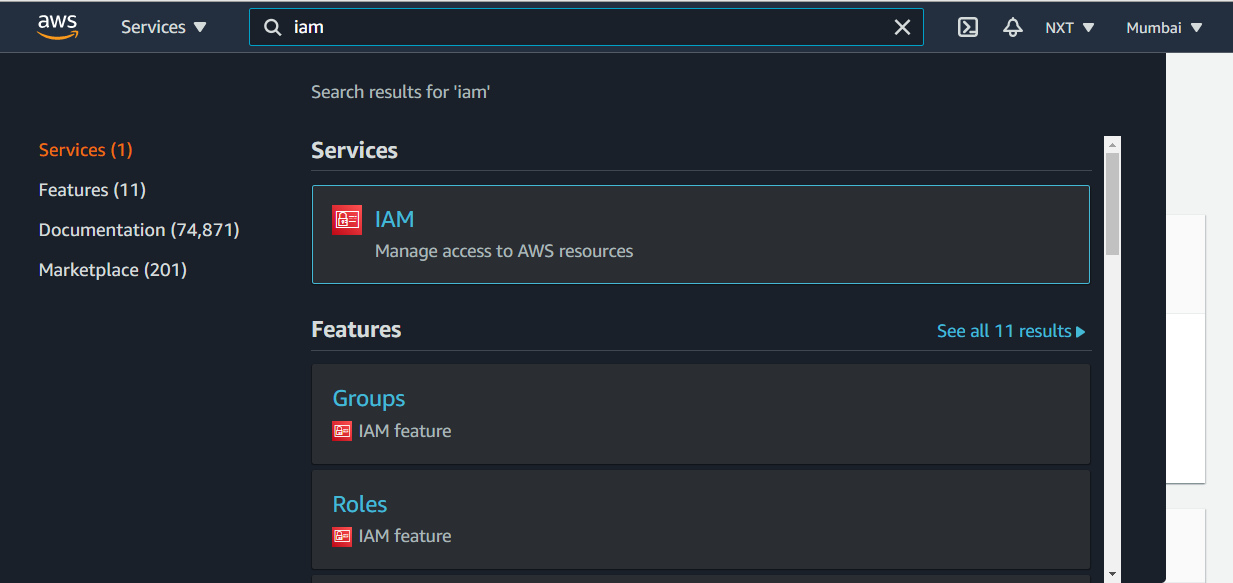Click the AWS logo home icon
1233x583 pixels.
(x=57, y=27)
